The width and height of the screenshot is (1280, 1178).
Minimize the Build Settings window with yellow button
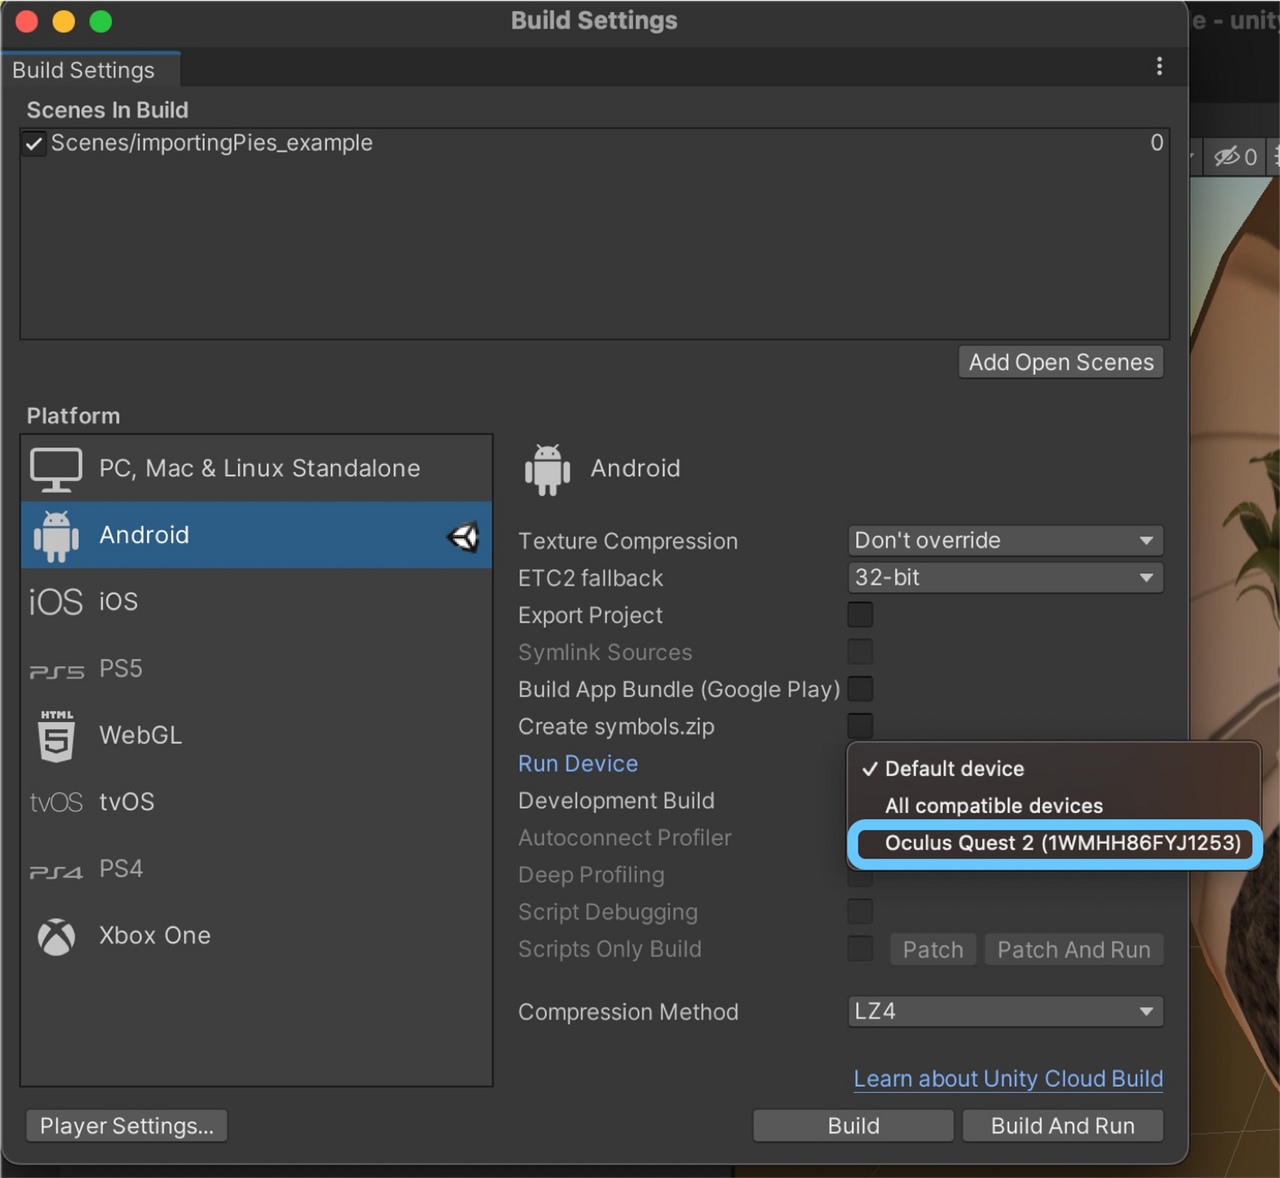[64, 21]
